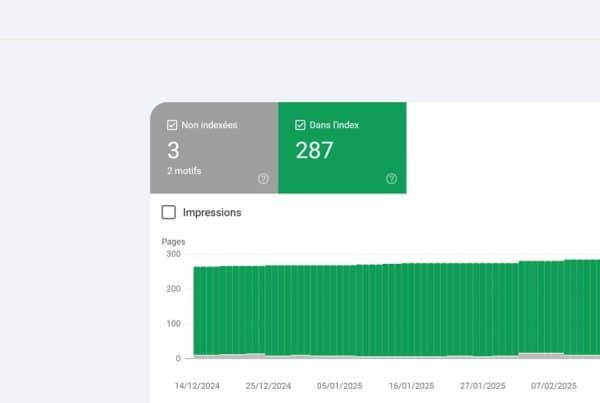Click the 27/01/2025 date label
This screenshot has height=403, width=600.
point(483,386)
